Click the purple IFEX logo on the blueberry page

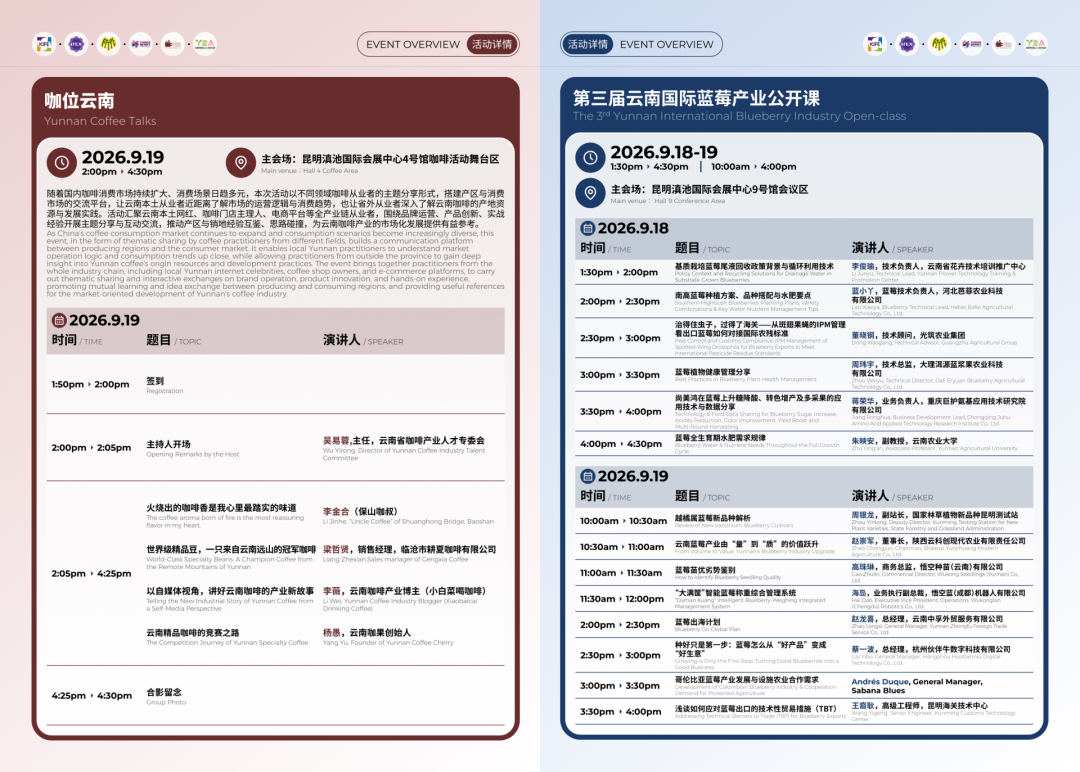click(907, 44)
